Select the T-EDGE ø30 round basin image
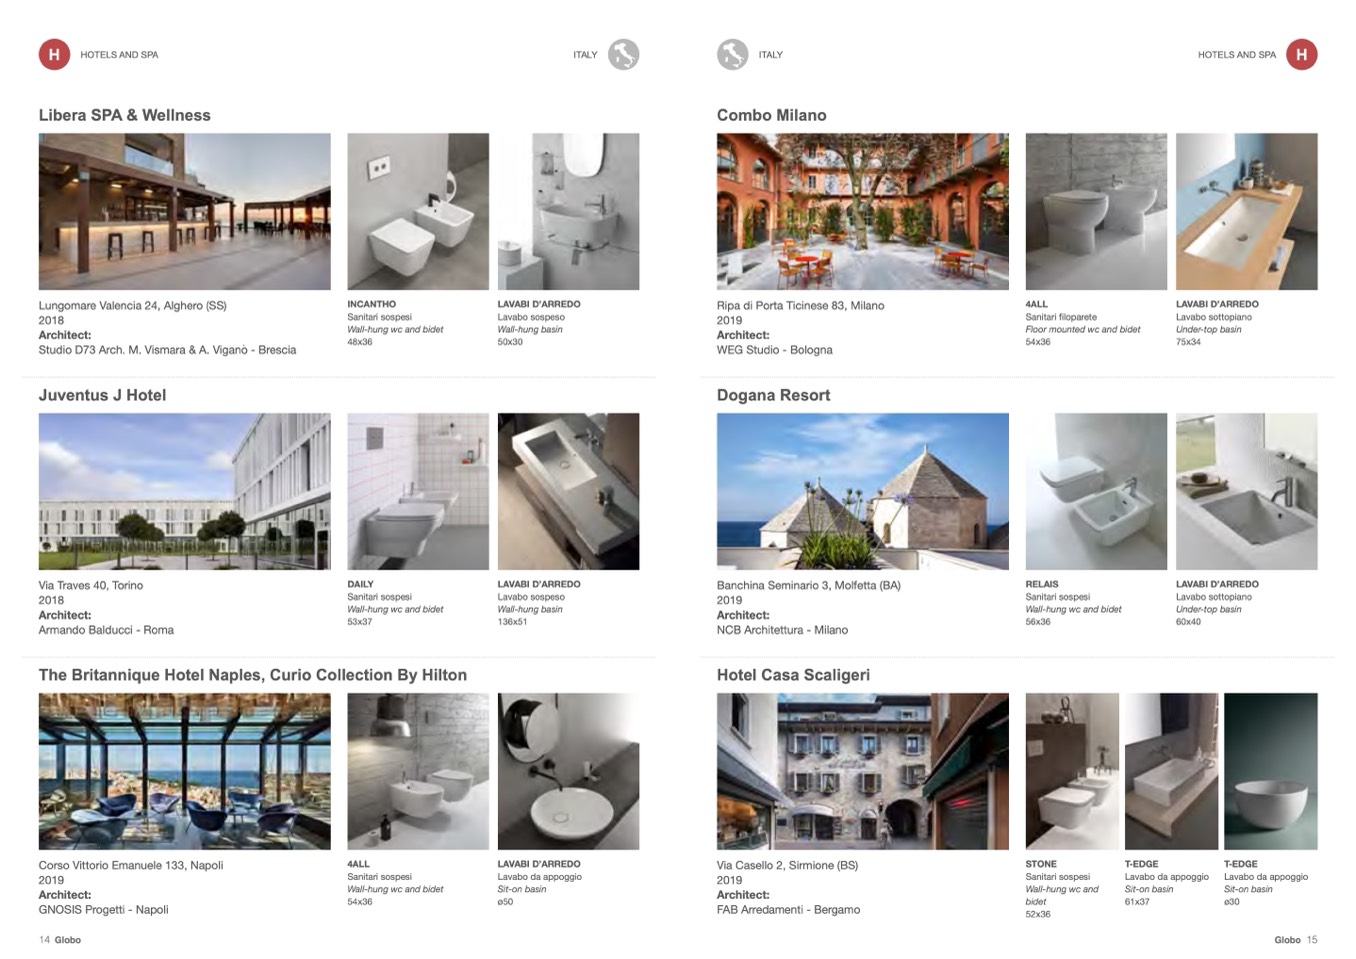This screenshot has width=1356, height=959. point(1270,771)
